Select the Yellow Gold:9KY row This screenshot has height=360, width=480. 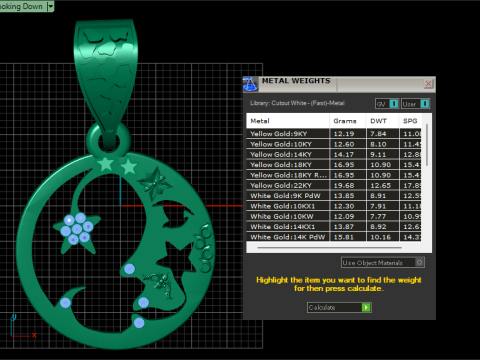pos(334,134)
